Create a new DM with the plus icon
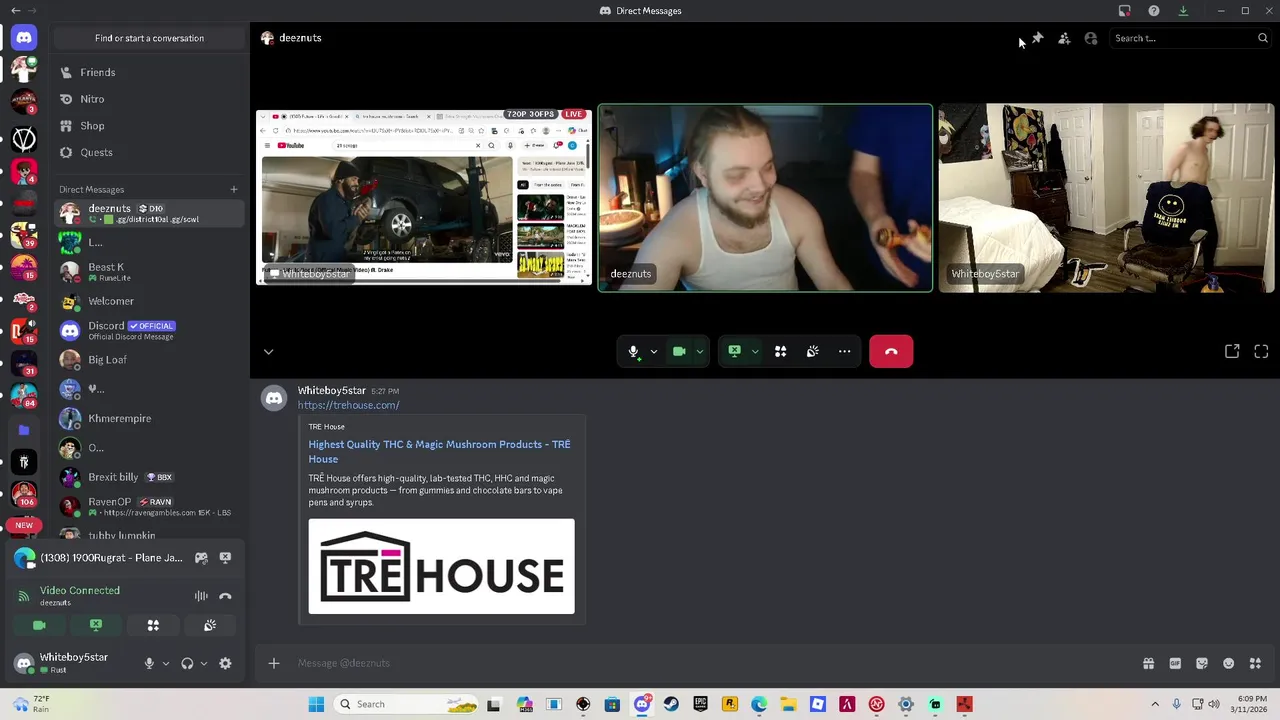This screenshot has width=1280, height=720. (234, 189)
